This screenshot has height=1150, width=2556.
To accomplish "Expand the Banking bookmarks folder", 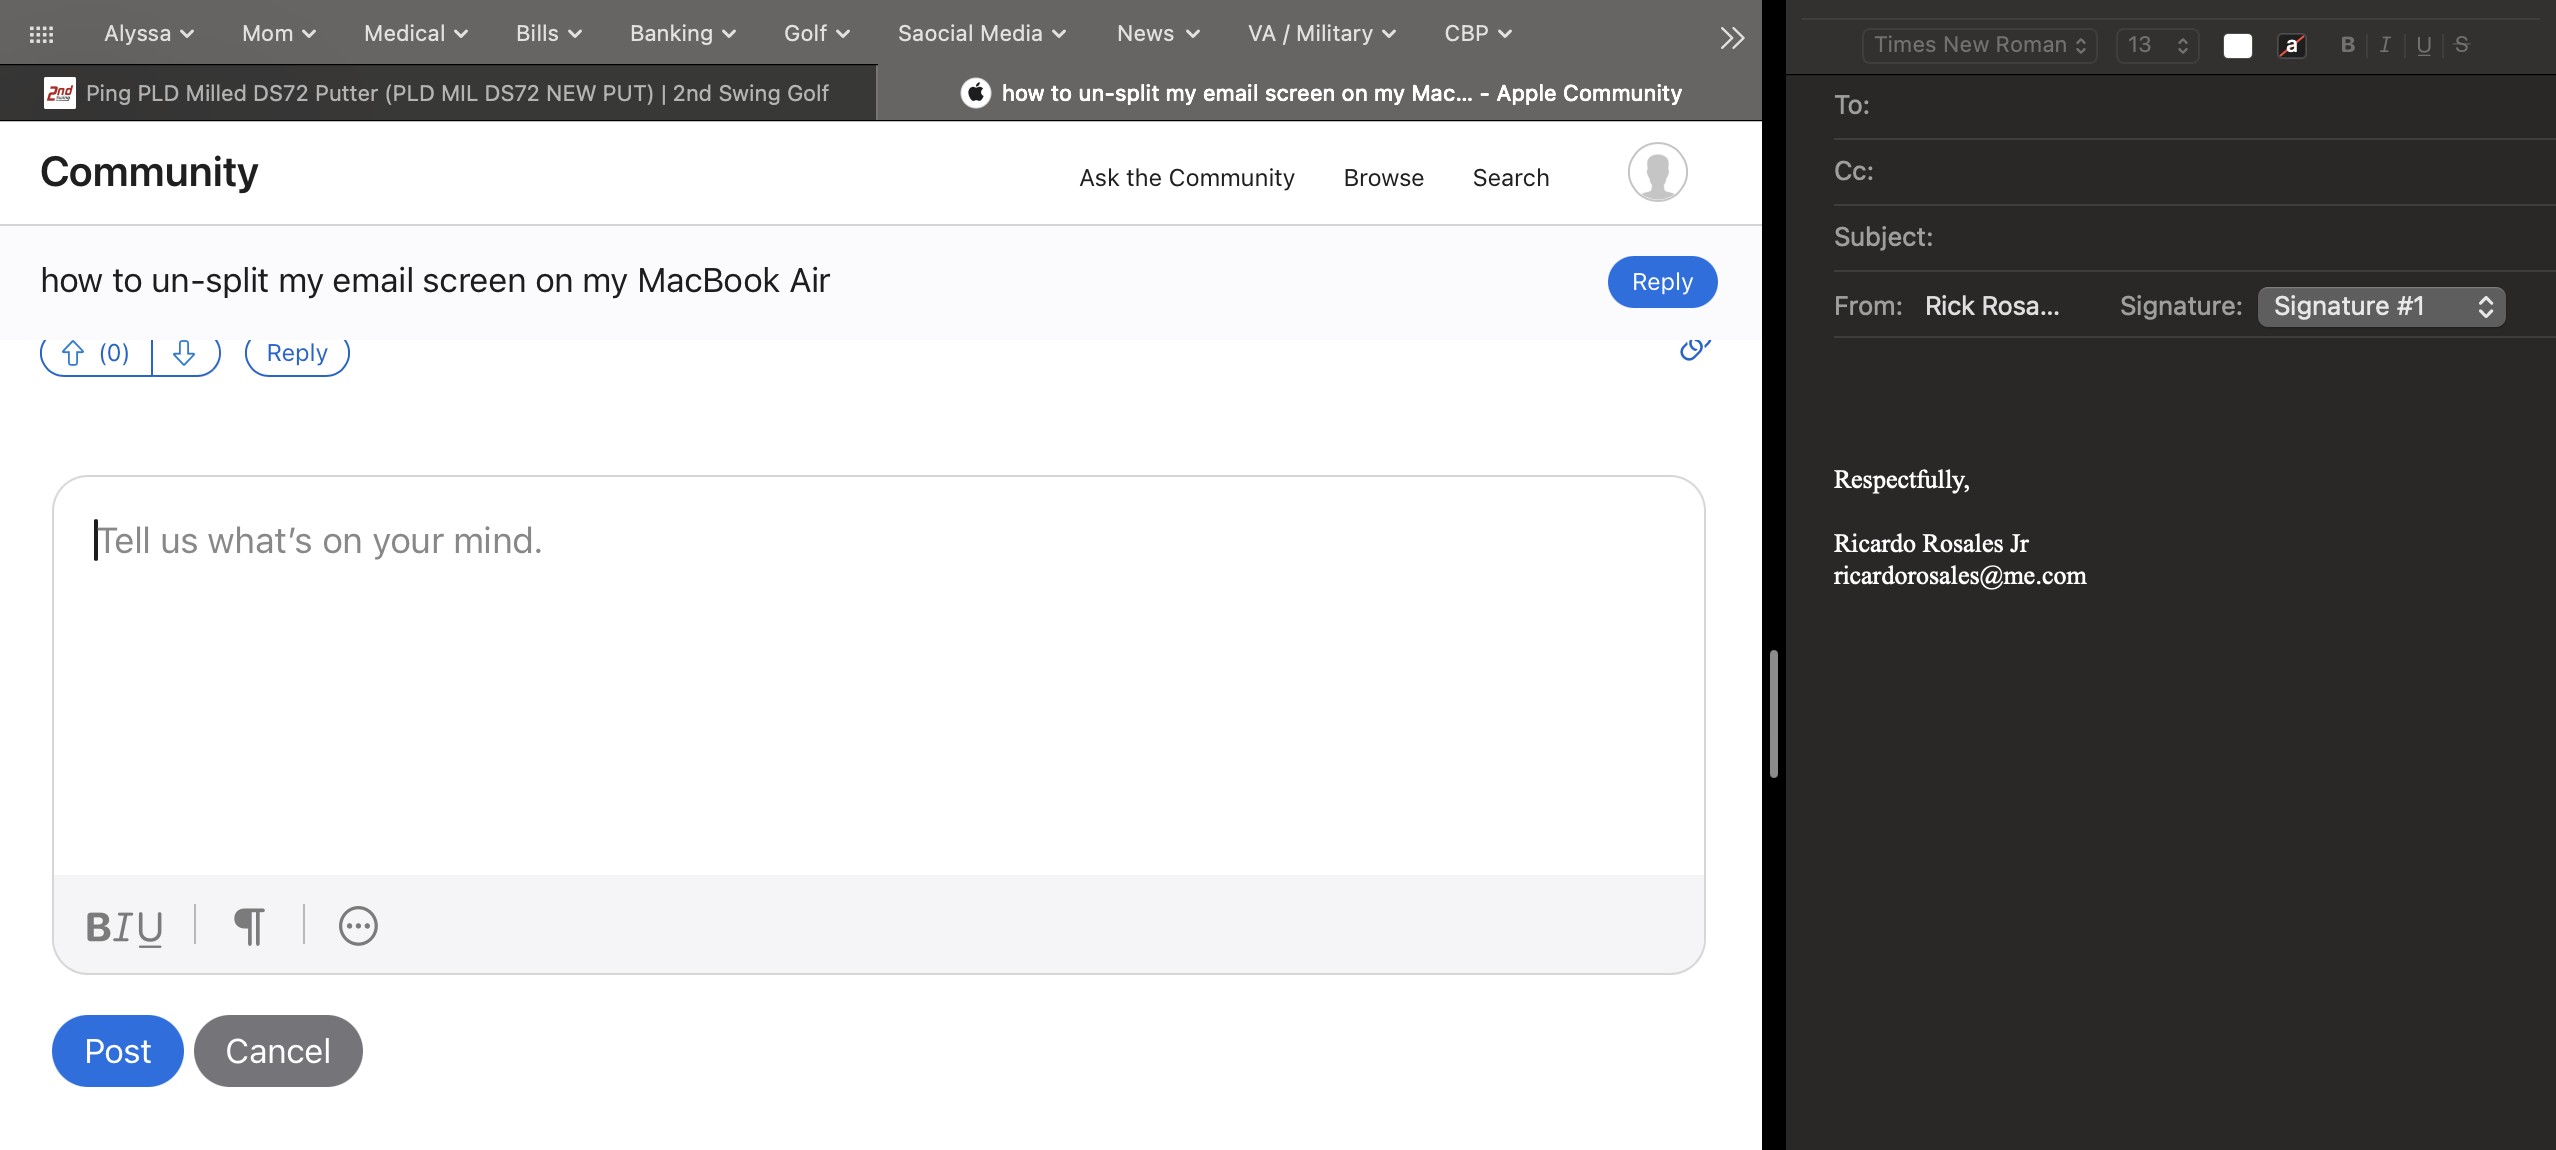I will [x=682, y=34].
